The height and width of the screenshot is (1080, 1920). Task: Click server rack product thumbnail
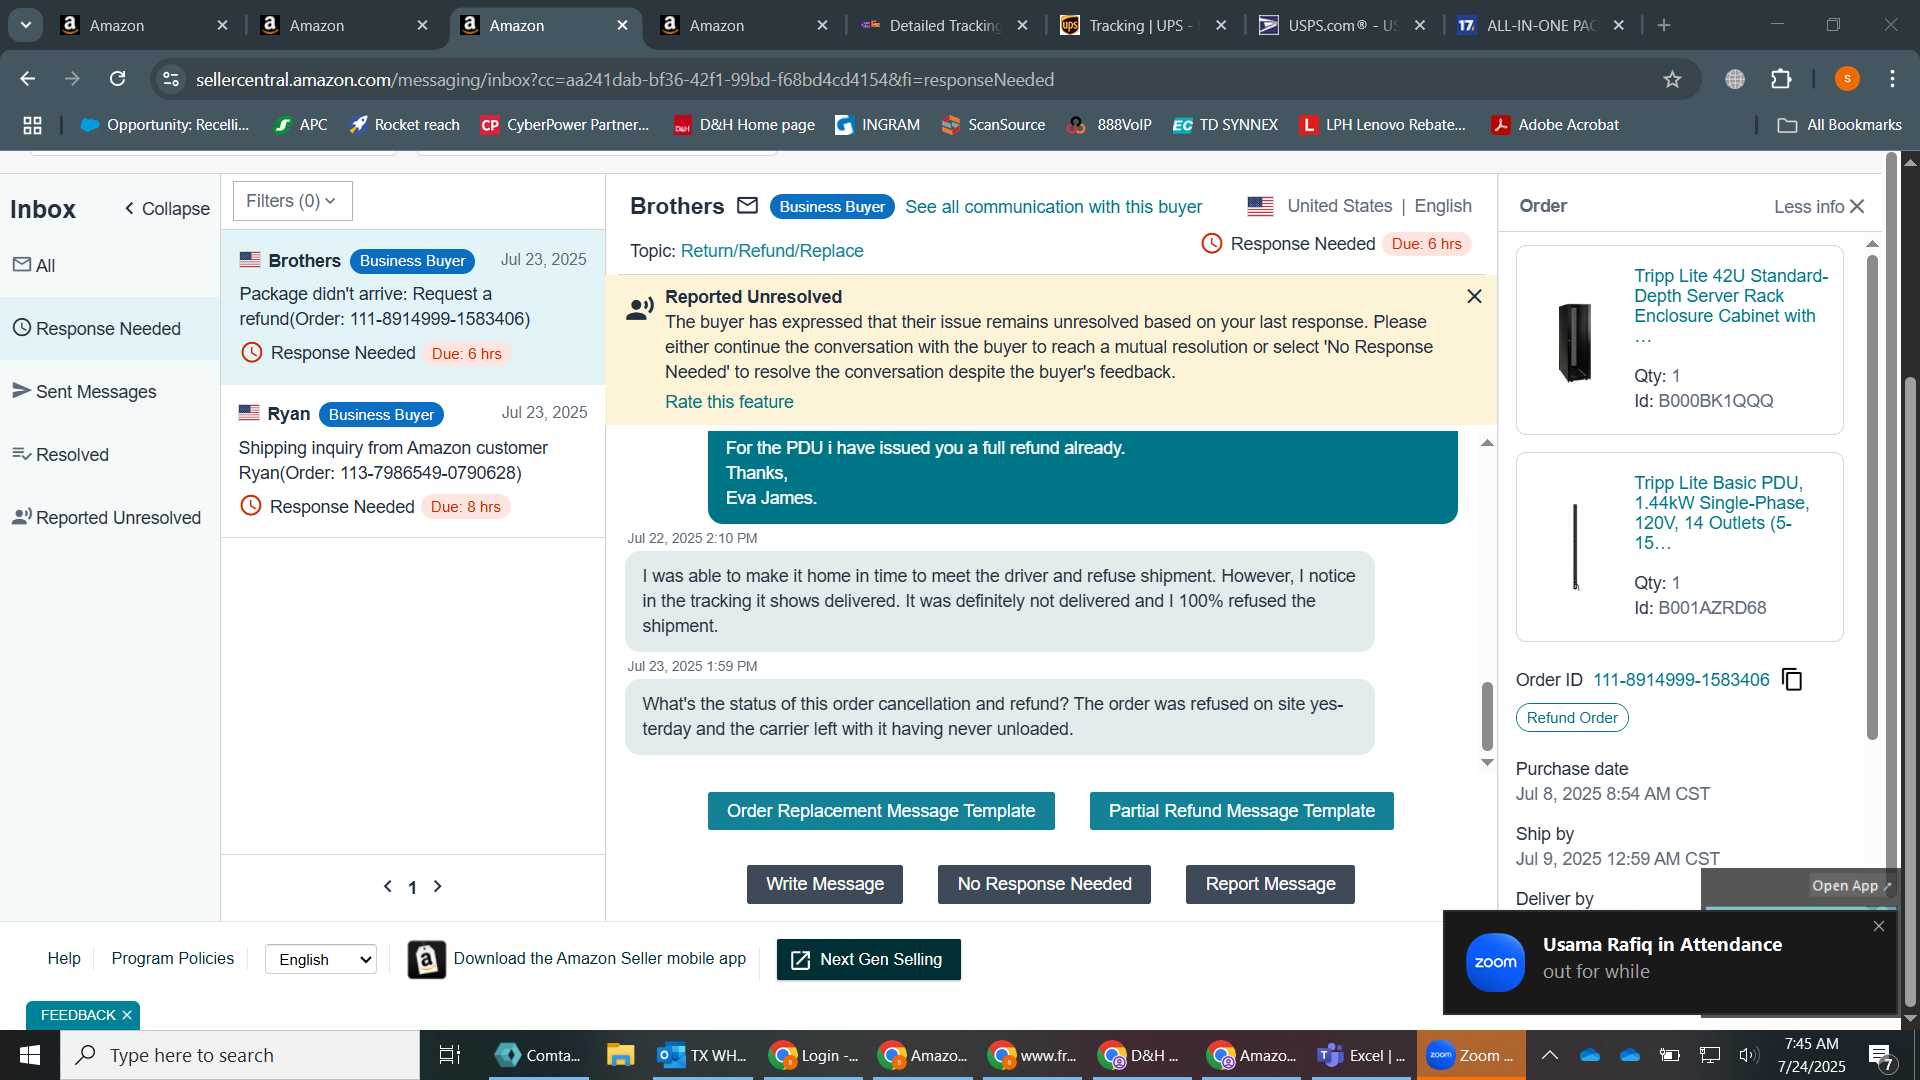coord(1575,341)
